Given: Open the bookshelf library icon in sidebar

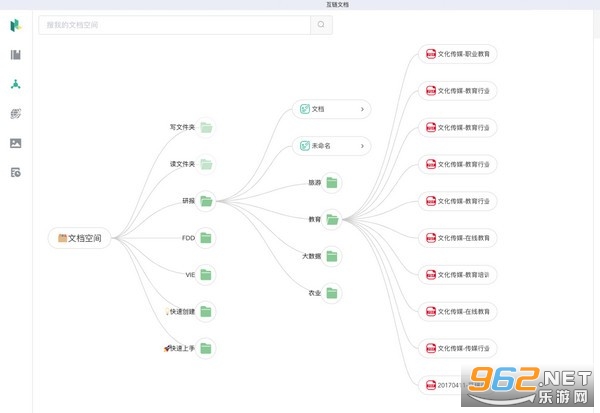Looking at the screenshot, I should coord(16,55).
